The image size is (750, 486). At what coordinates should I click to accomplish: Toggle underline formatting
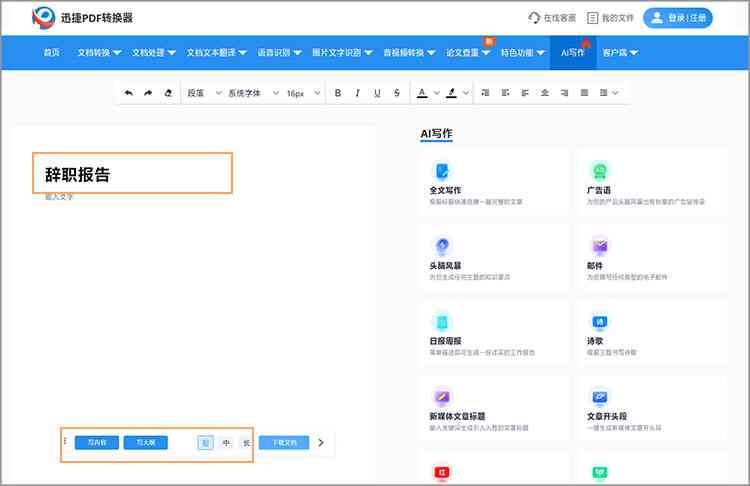[377, 93]
